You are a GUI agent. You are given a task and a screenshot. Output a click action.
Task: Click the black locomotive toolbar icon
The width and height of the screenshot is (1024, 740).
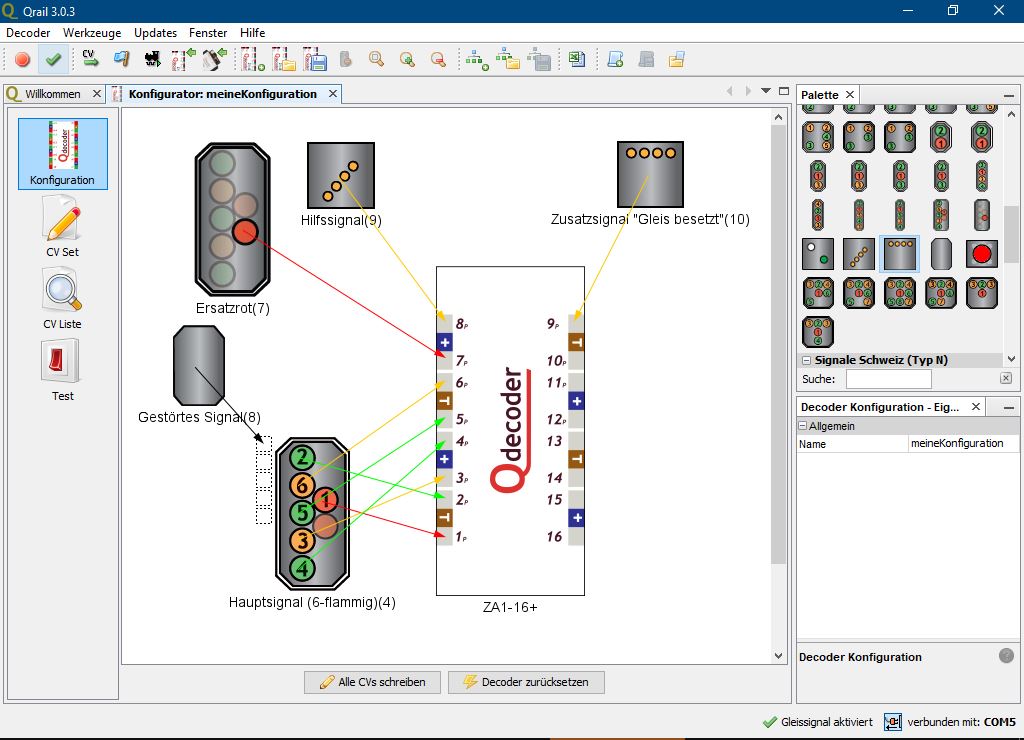tap(152, 59)
